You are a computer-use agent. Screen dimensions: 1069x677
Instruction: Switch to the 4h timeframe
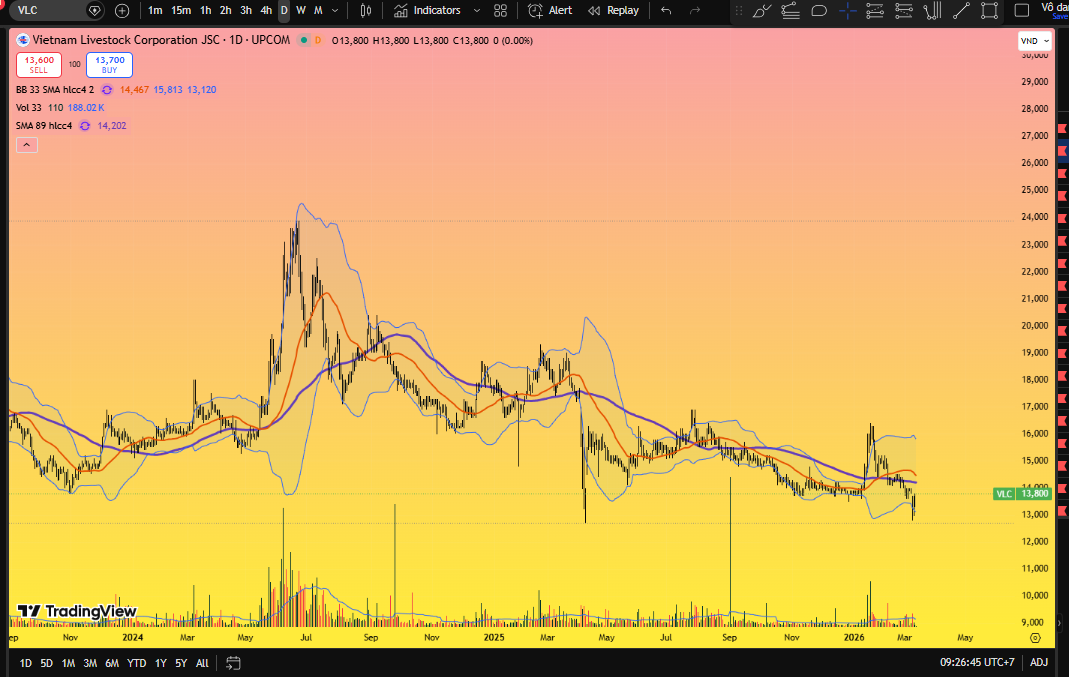point(266,10)
